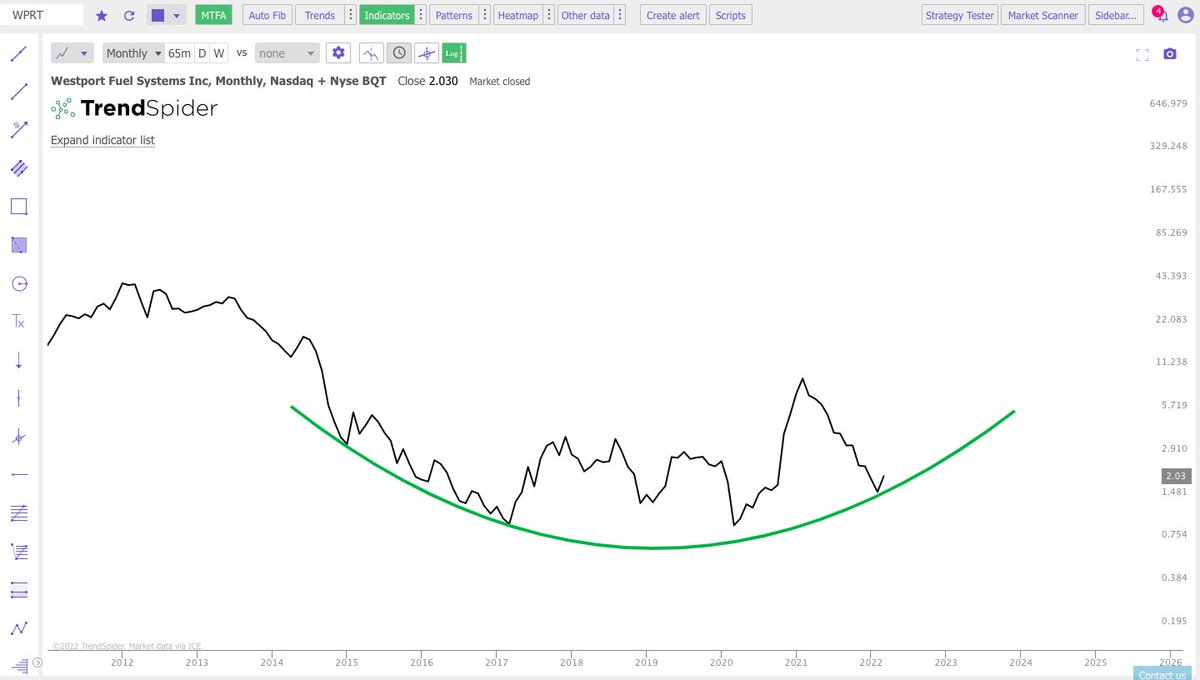Click the Contact us button
This screenshot has height=680, width=1200.
[x=1161, y=674]
